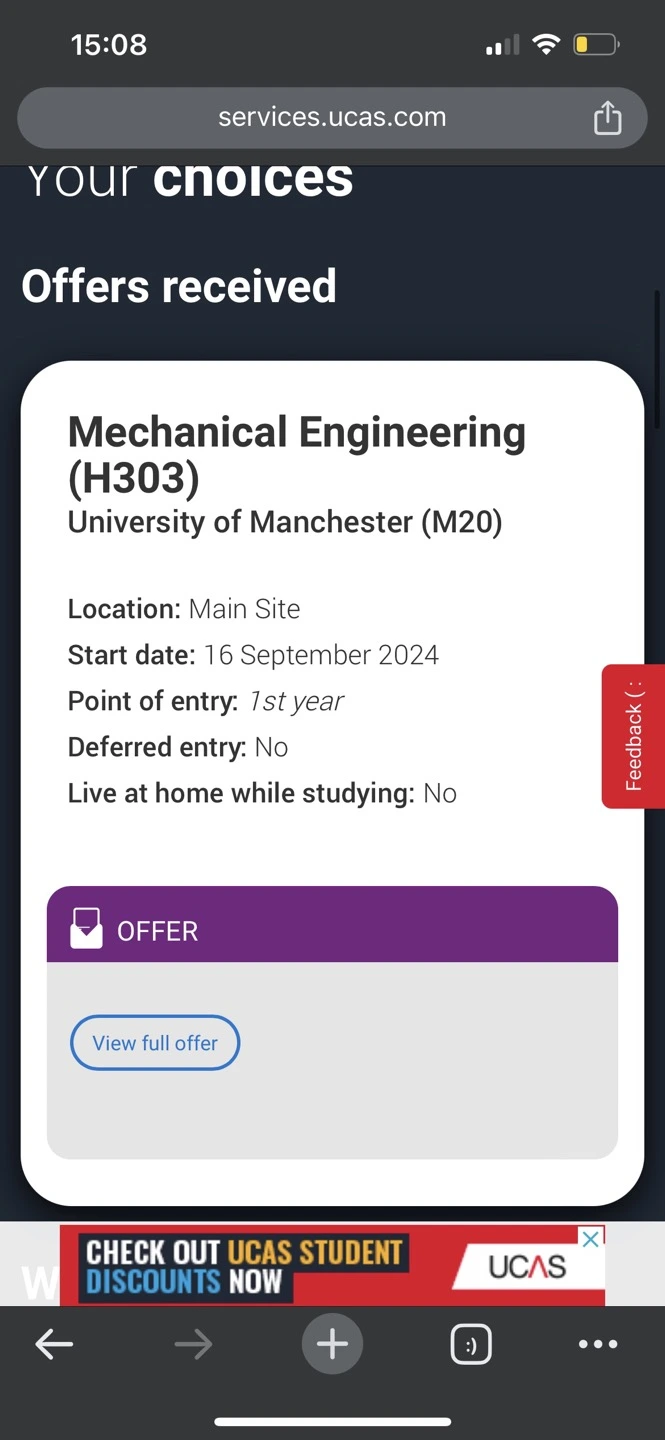Click View full offer button
Screen dimensions: 665x1440
[x=155, y=1043]
